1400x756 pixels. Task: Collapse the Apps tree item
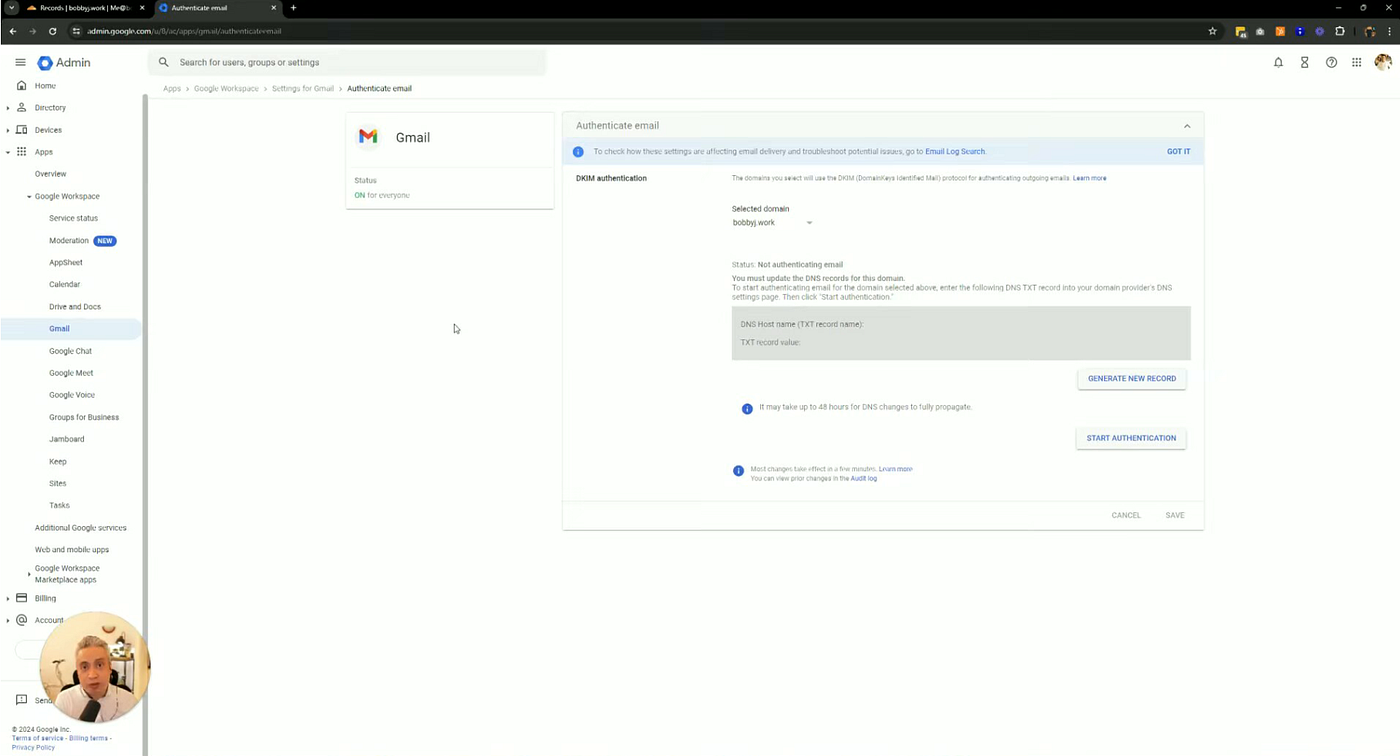tap(8, 152)
